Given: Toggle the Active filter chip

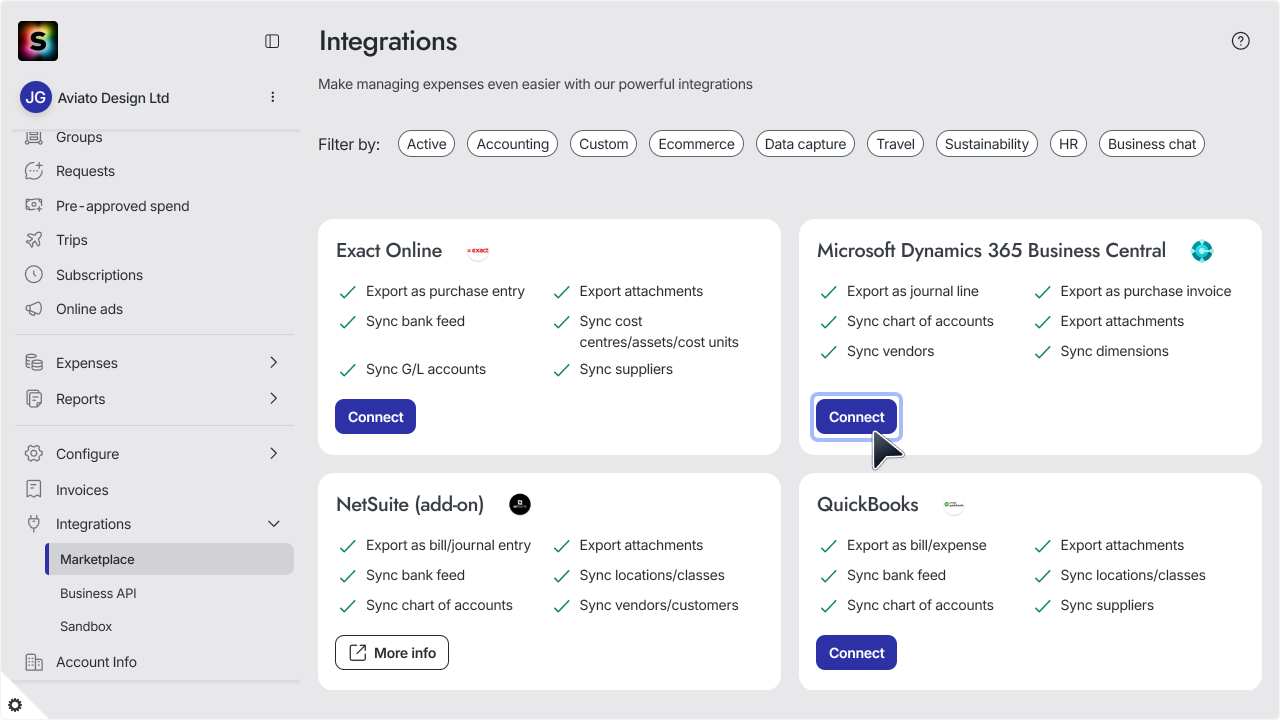Looking at the screenshot, I should click(426, 144).
